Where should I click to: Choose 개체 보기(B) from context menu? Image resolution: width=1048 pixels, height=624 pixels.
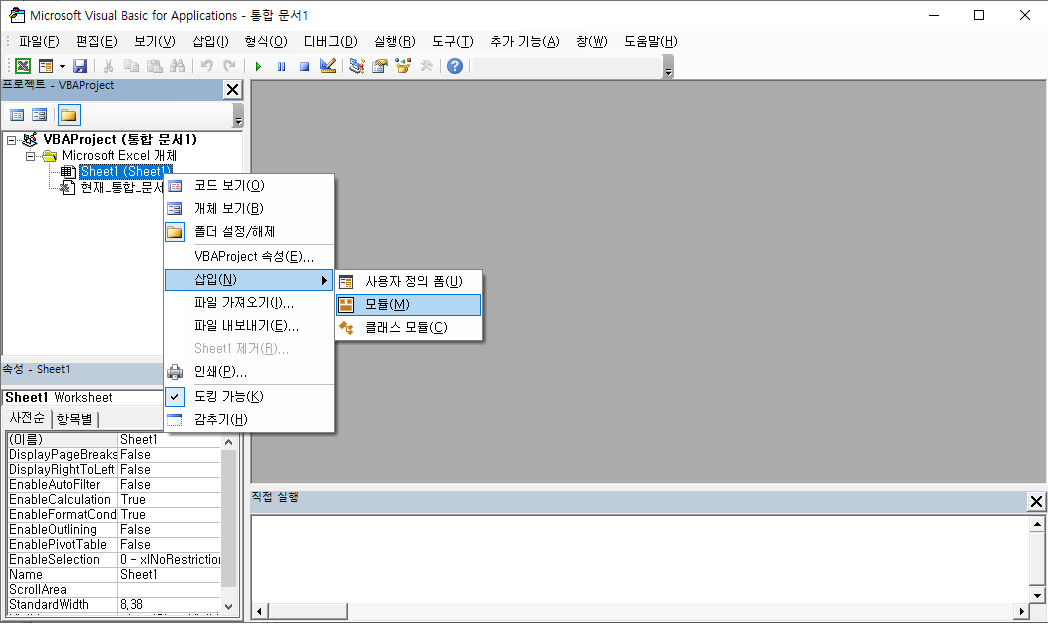pos(249,208)
